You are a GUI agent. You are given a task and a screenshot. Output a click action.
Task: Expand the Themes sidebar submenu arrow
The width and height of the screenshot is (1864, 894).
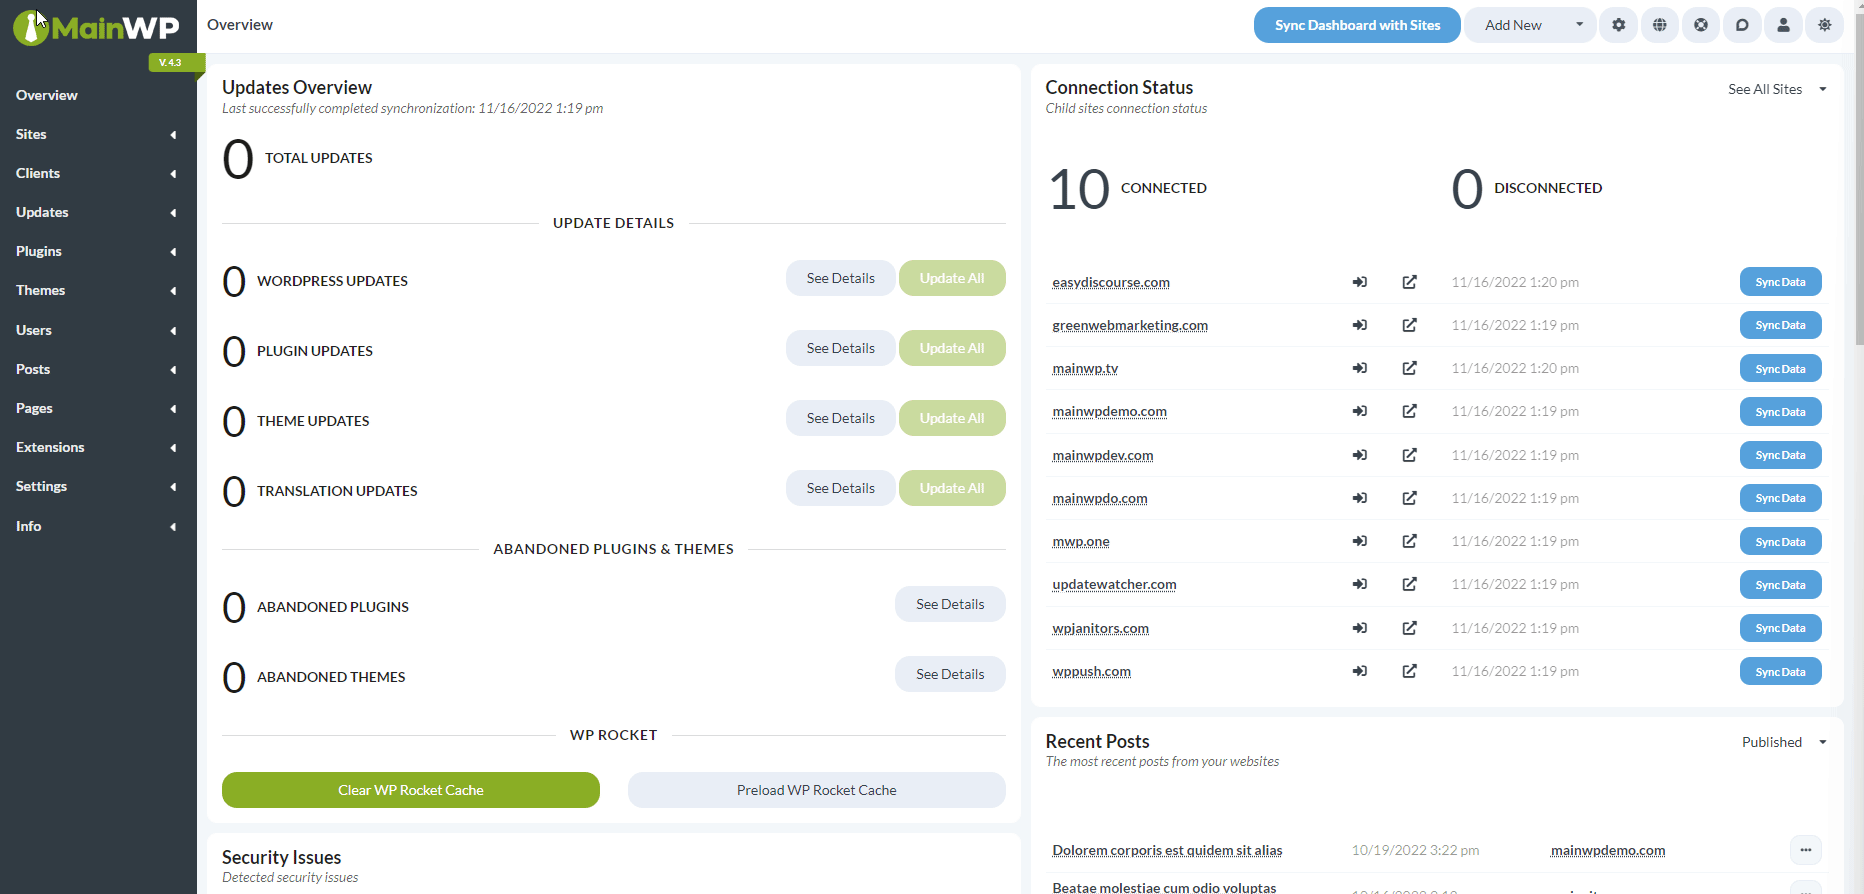tap(173, 291)
